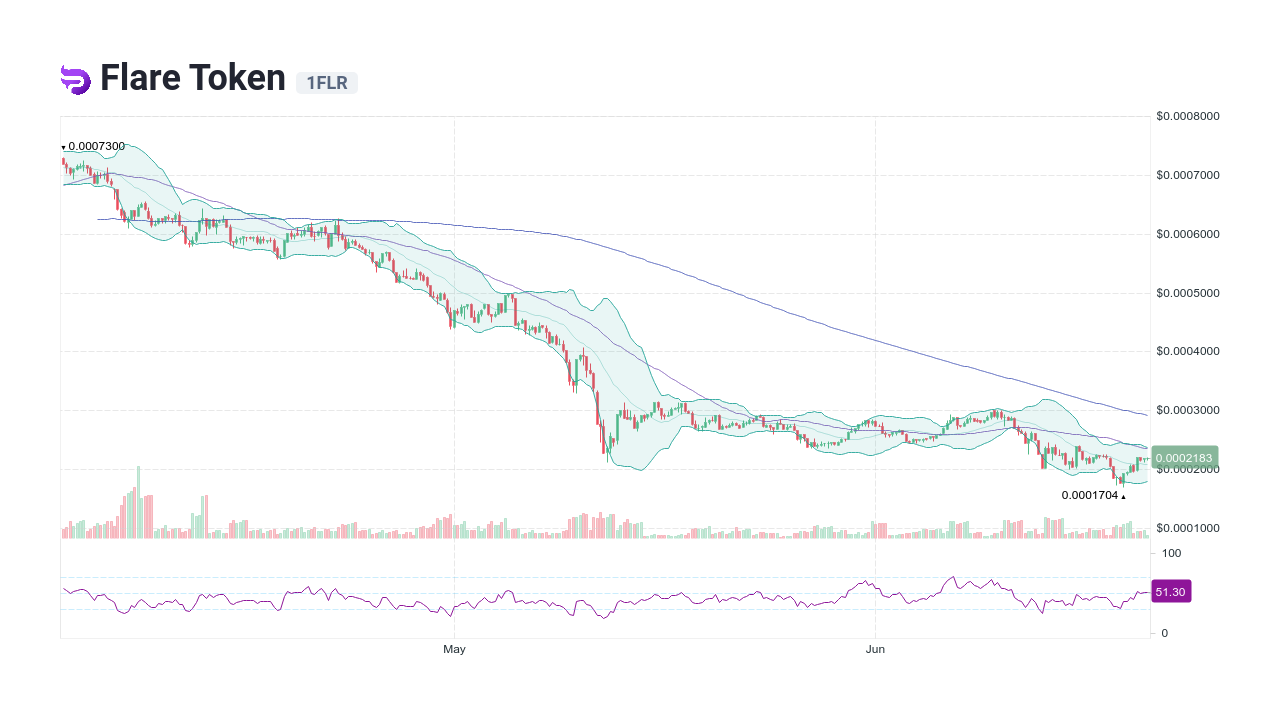Click the $0.0003000 price axis label
The height and width of the screenshot is (720, 1280).
point(1187,410)
